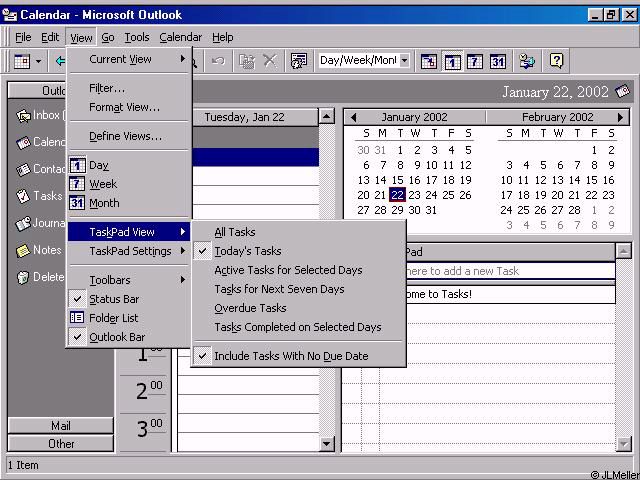640x480 pixels.
Task: Expand the TaskPad View submenu entry
Action: coord(129,232)
